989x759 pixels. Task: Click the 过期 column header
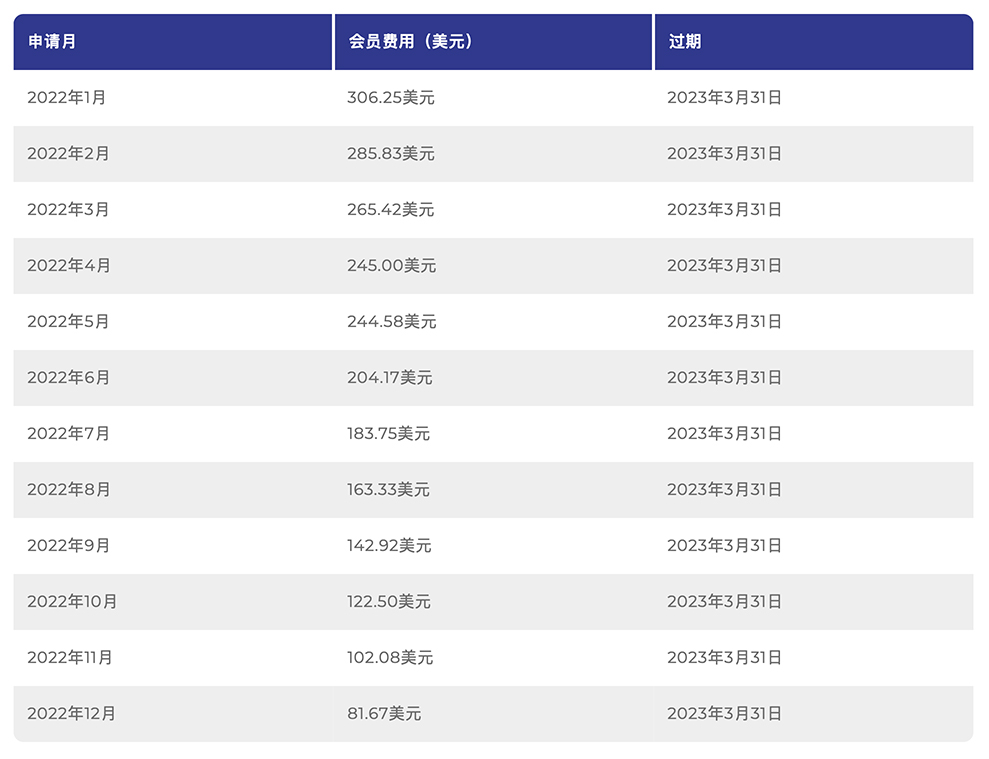pos(685,42)
